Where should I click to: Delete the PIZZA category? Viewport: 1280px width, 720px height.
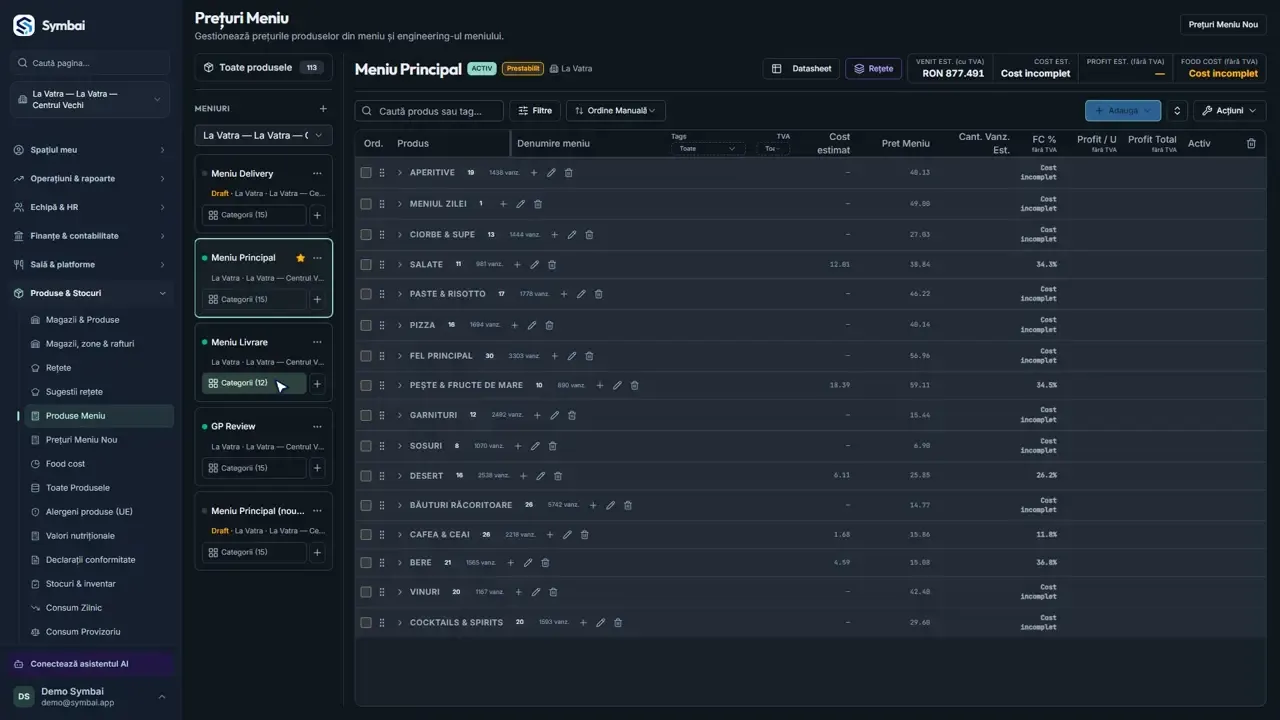(549, 325)
